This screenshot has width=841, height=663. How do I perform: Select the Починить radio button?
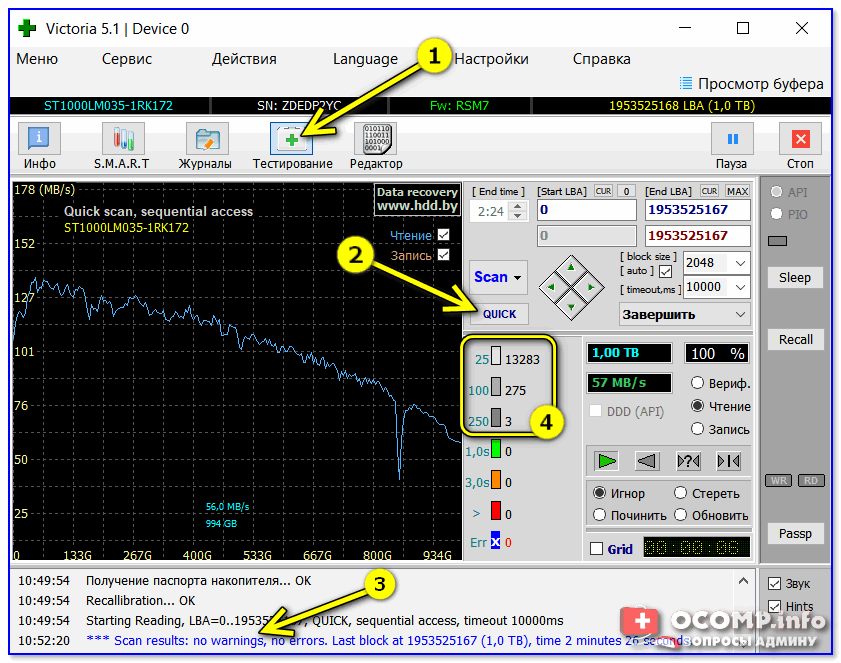click(600, 515)
